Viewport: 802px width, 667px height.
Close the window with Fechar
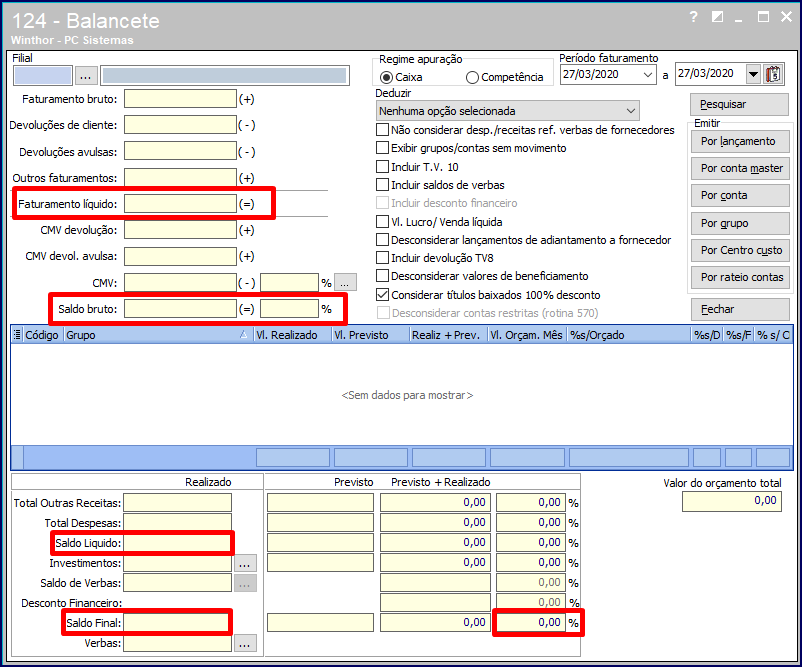point(740,309)
